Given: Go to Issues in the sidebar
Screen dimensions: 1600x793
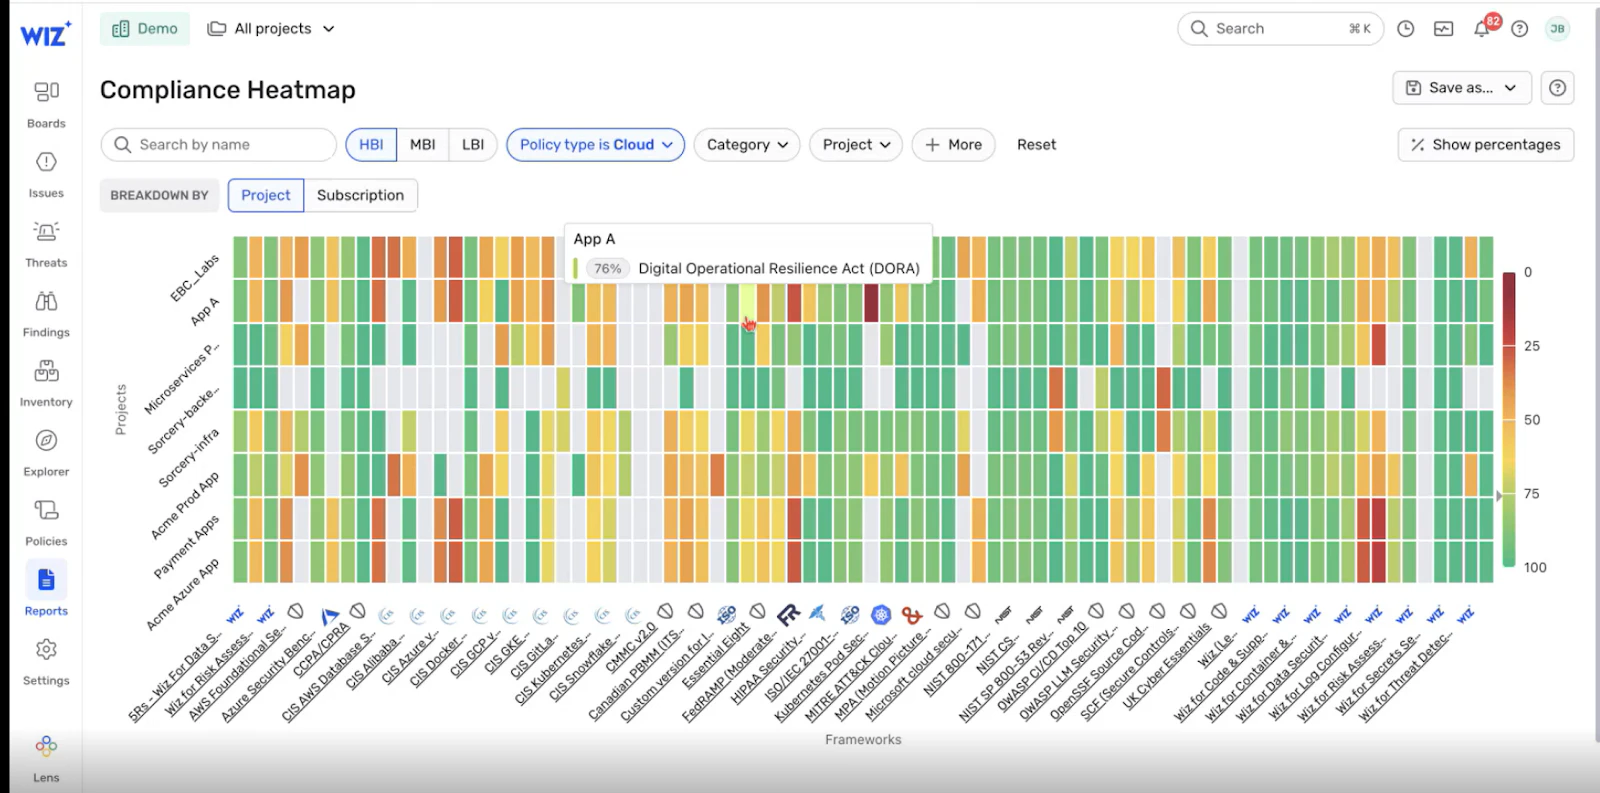Looking at the screenshot, I should (x=46, y=174).
